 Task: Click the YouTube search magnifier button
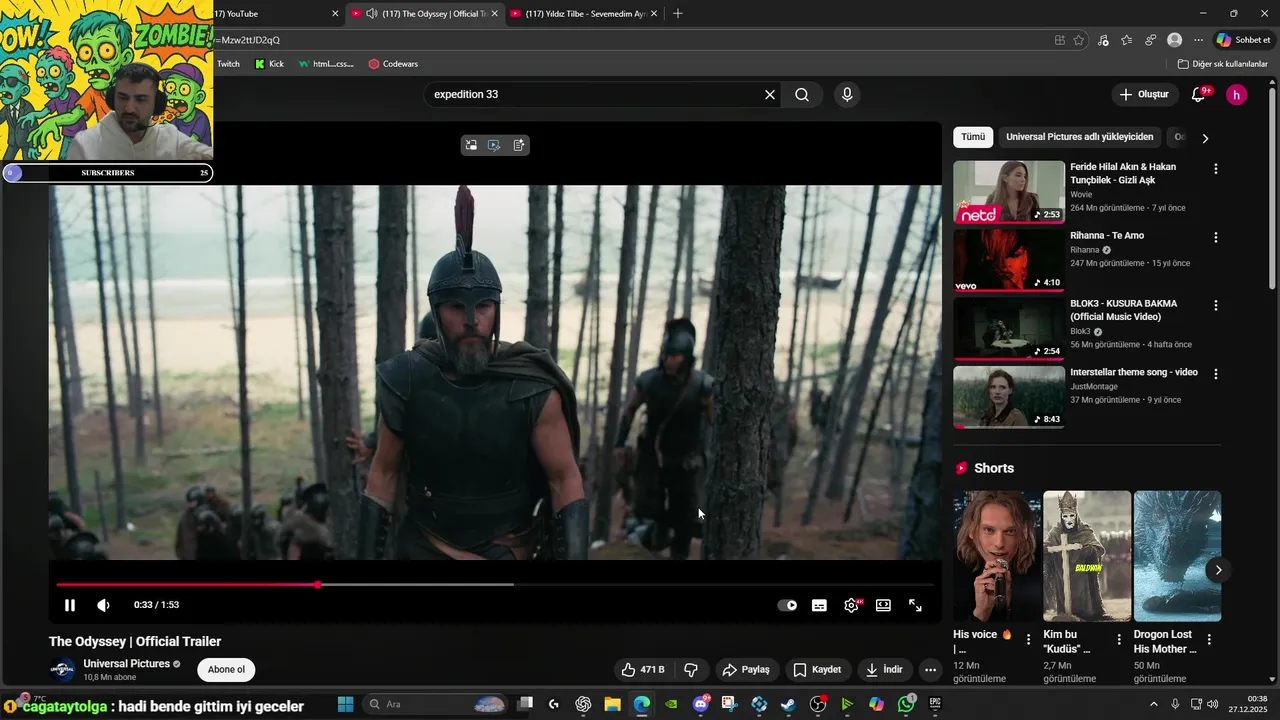[x=802, y=95]
